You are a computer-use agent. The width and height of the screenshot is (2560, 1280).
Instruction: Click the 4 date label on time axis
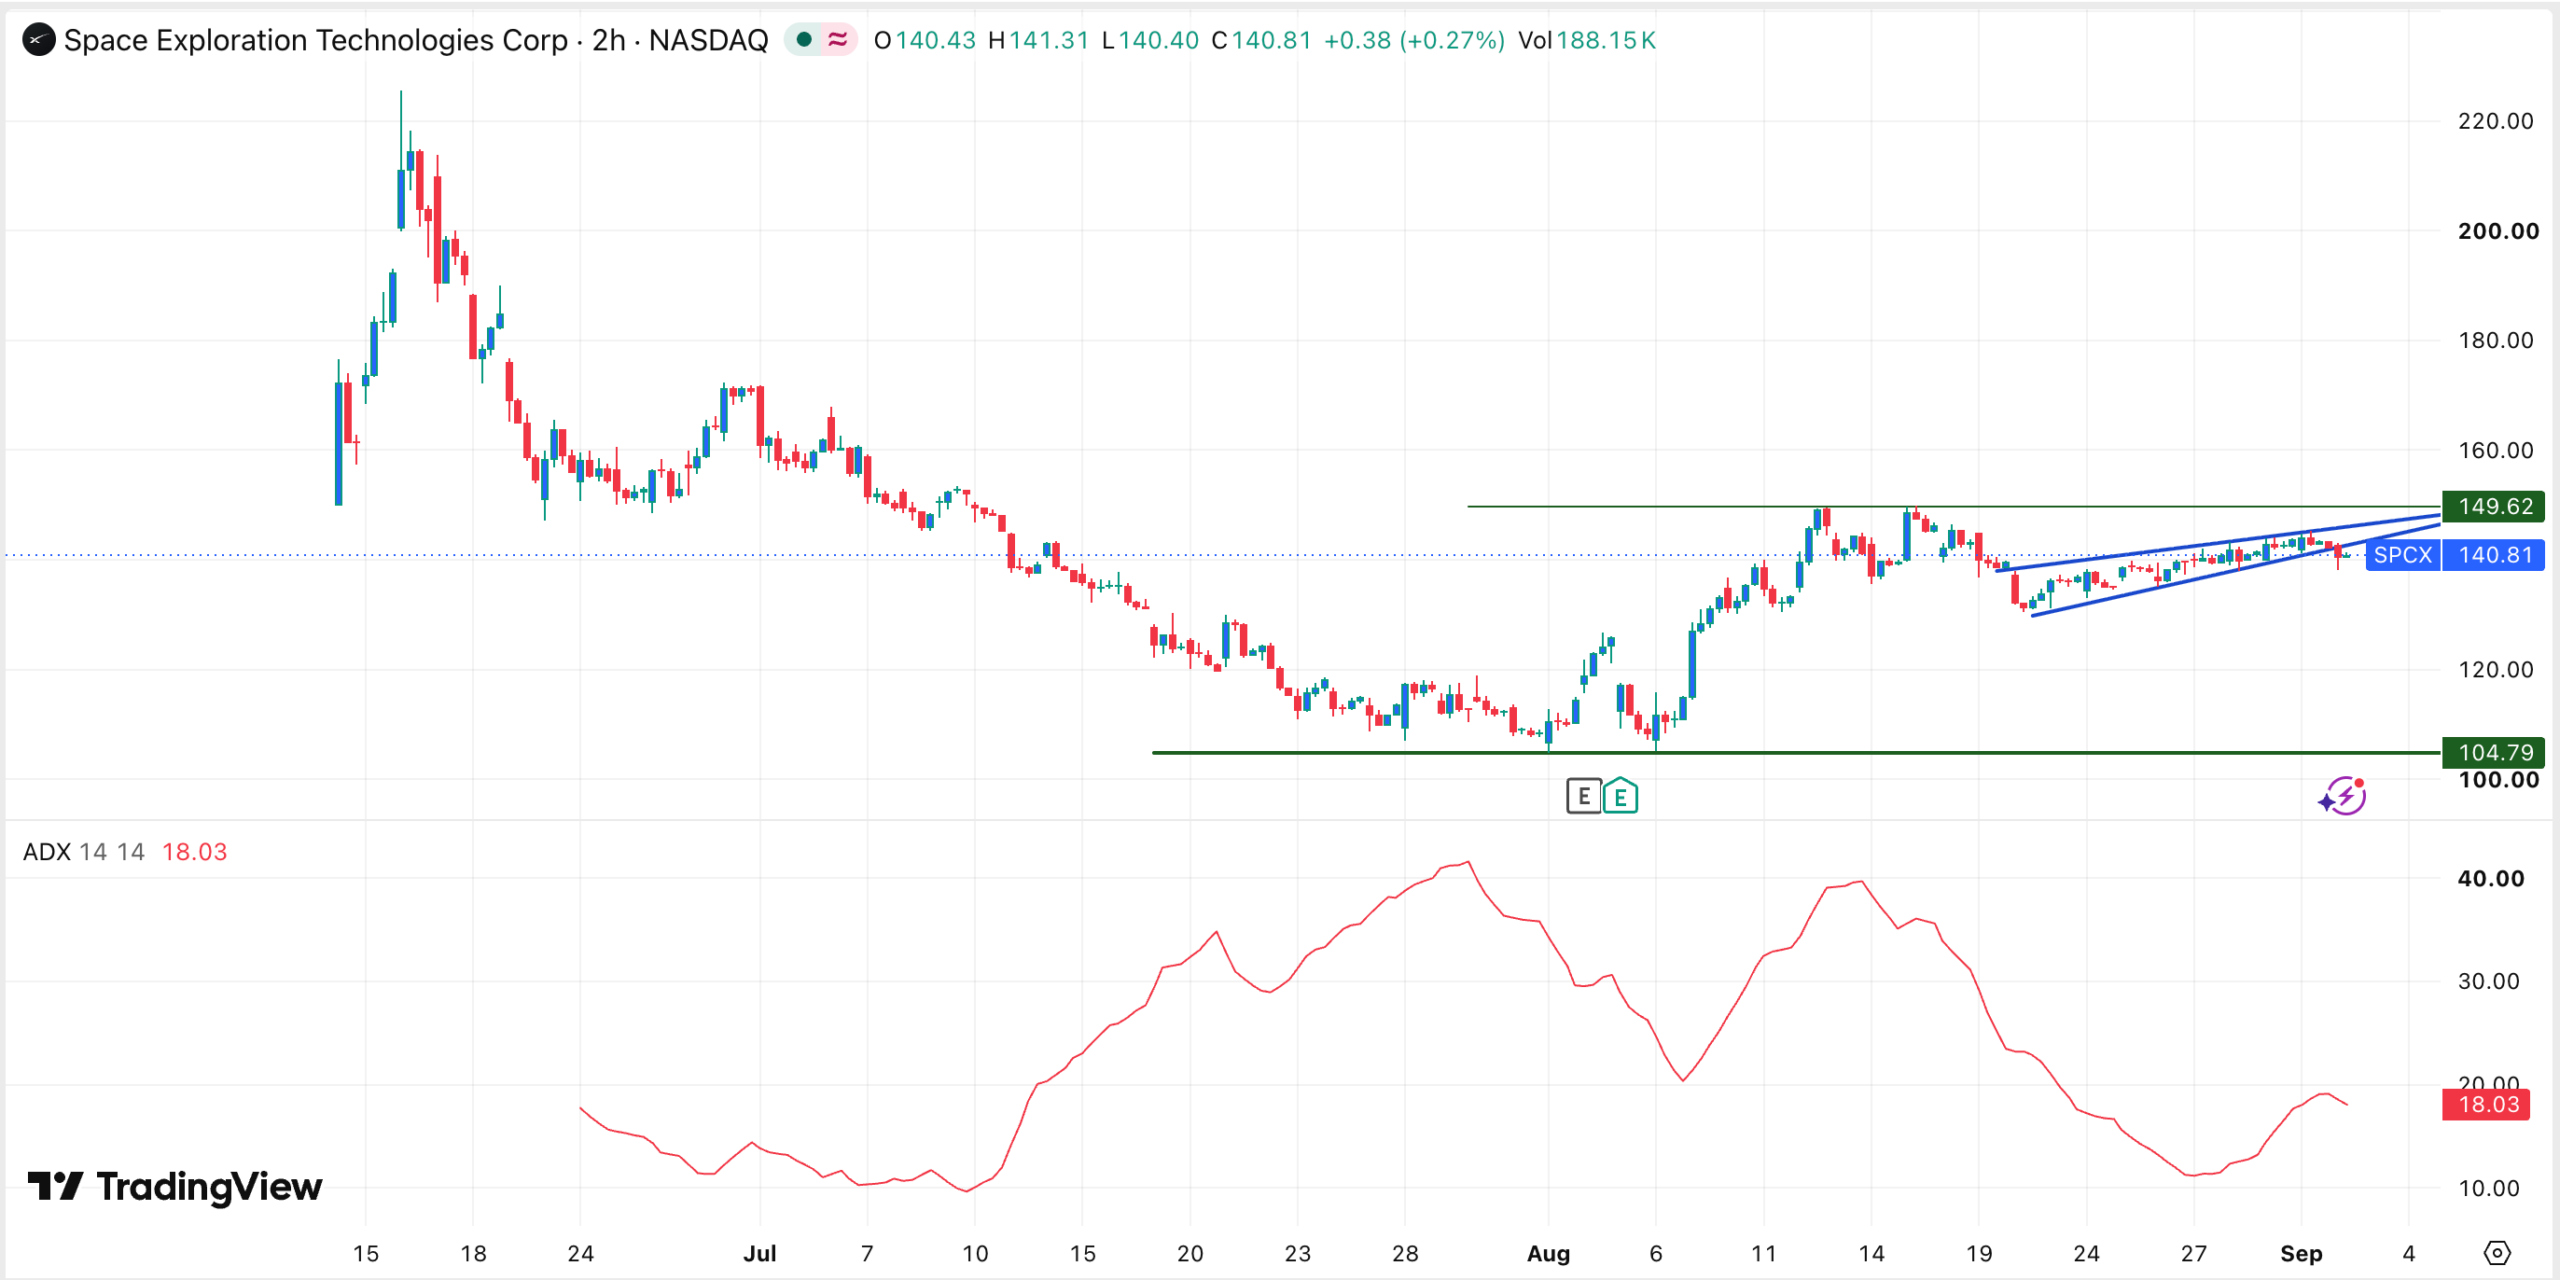tap(2409, 1253)
